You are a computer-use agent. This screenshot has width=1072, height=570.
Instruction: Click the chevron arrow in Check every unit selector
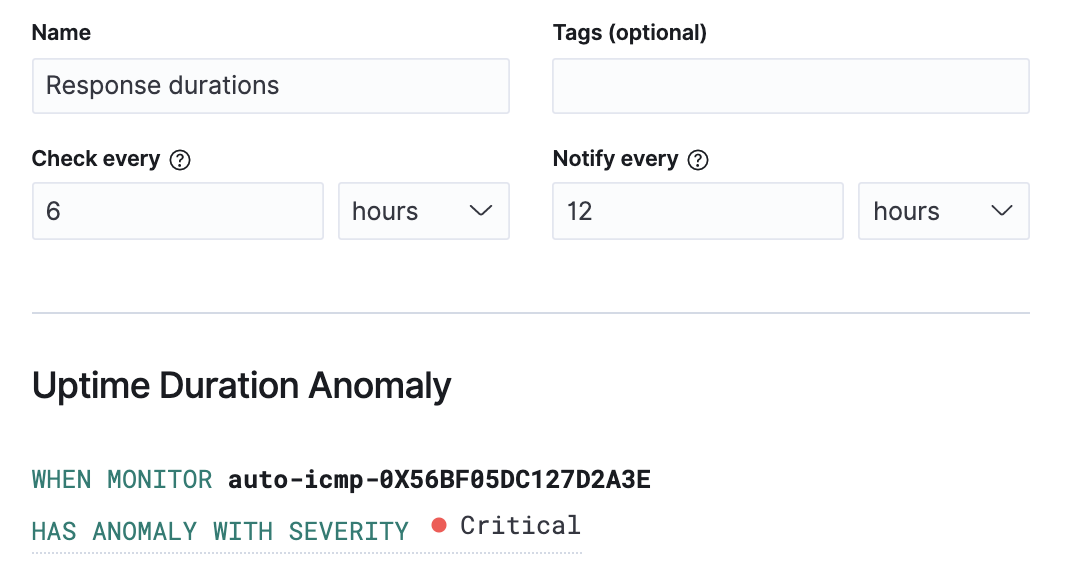[x=481, y=211]
